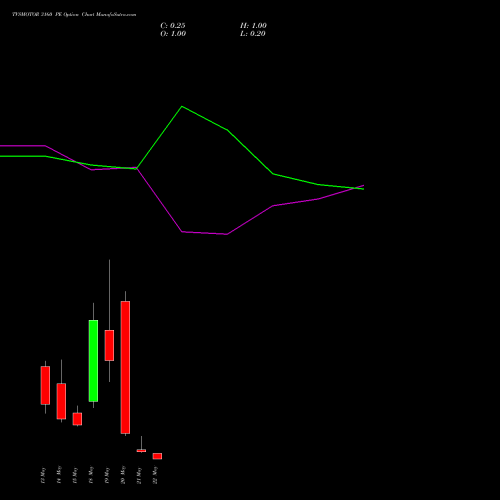
Task: Select the close value C: 0.25
Action: point(173,26)
